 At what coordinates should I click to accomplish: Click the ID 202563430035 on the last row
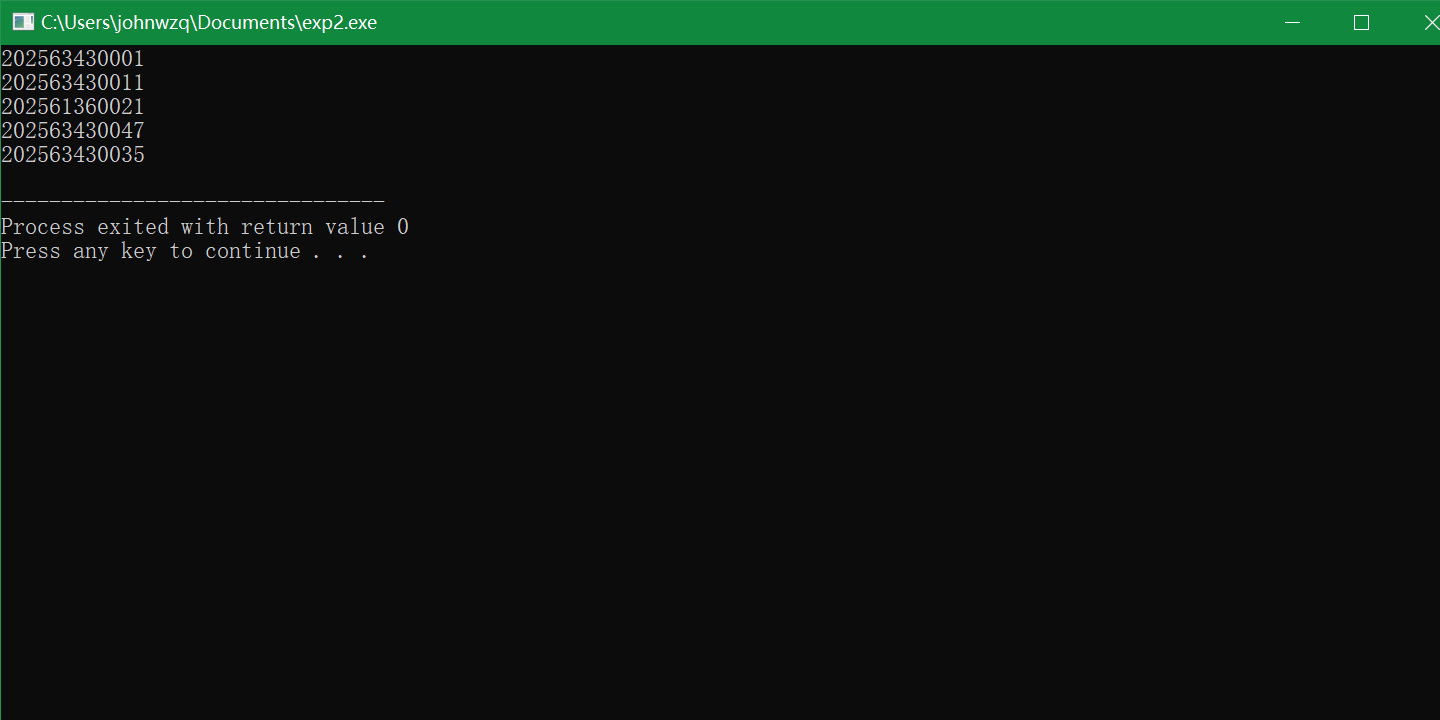pyautogui.click(x=72, y=154)
